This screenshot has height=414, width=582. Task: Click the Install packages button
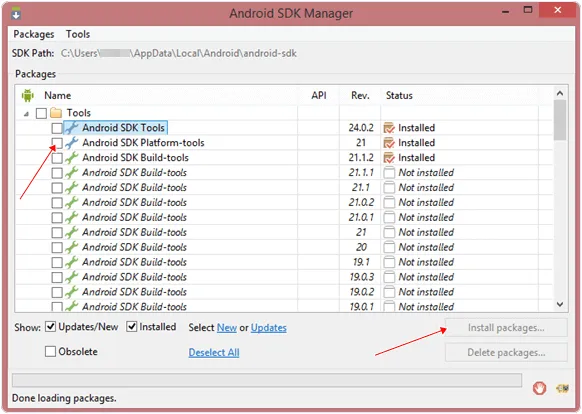(506, 327)
